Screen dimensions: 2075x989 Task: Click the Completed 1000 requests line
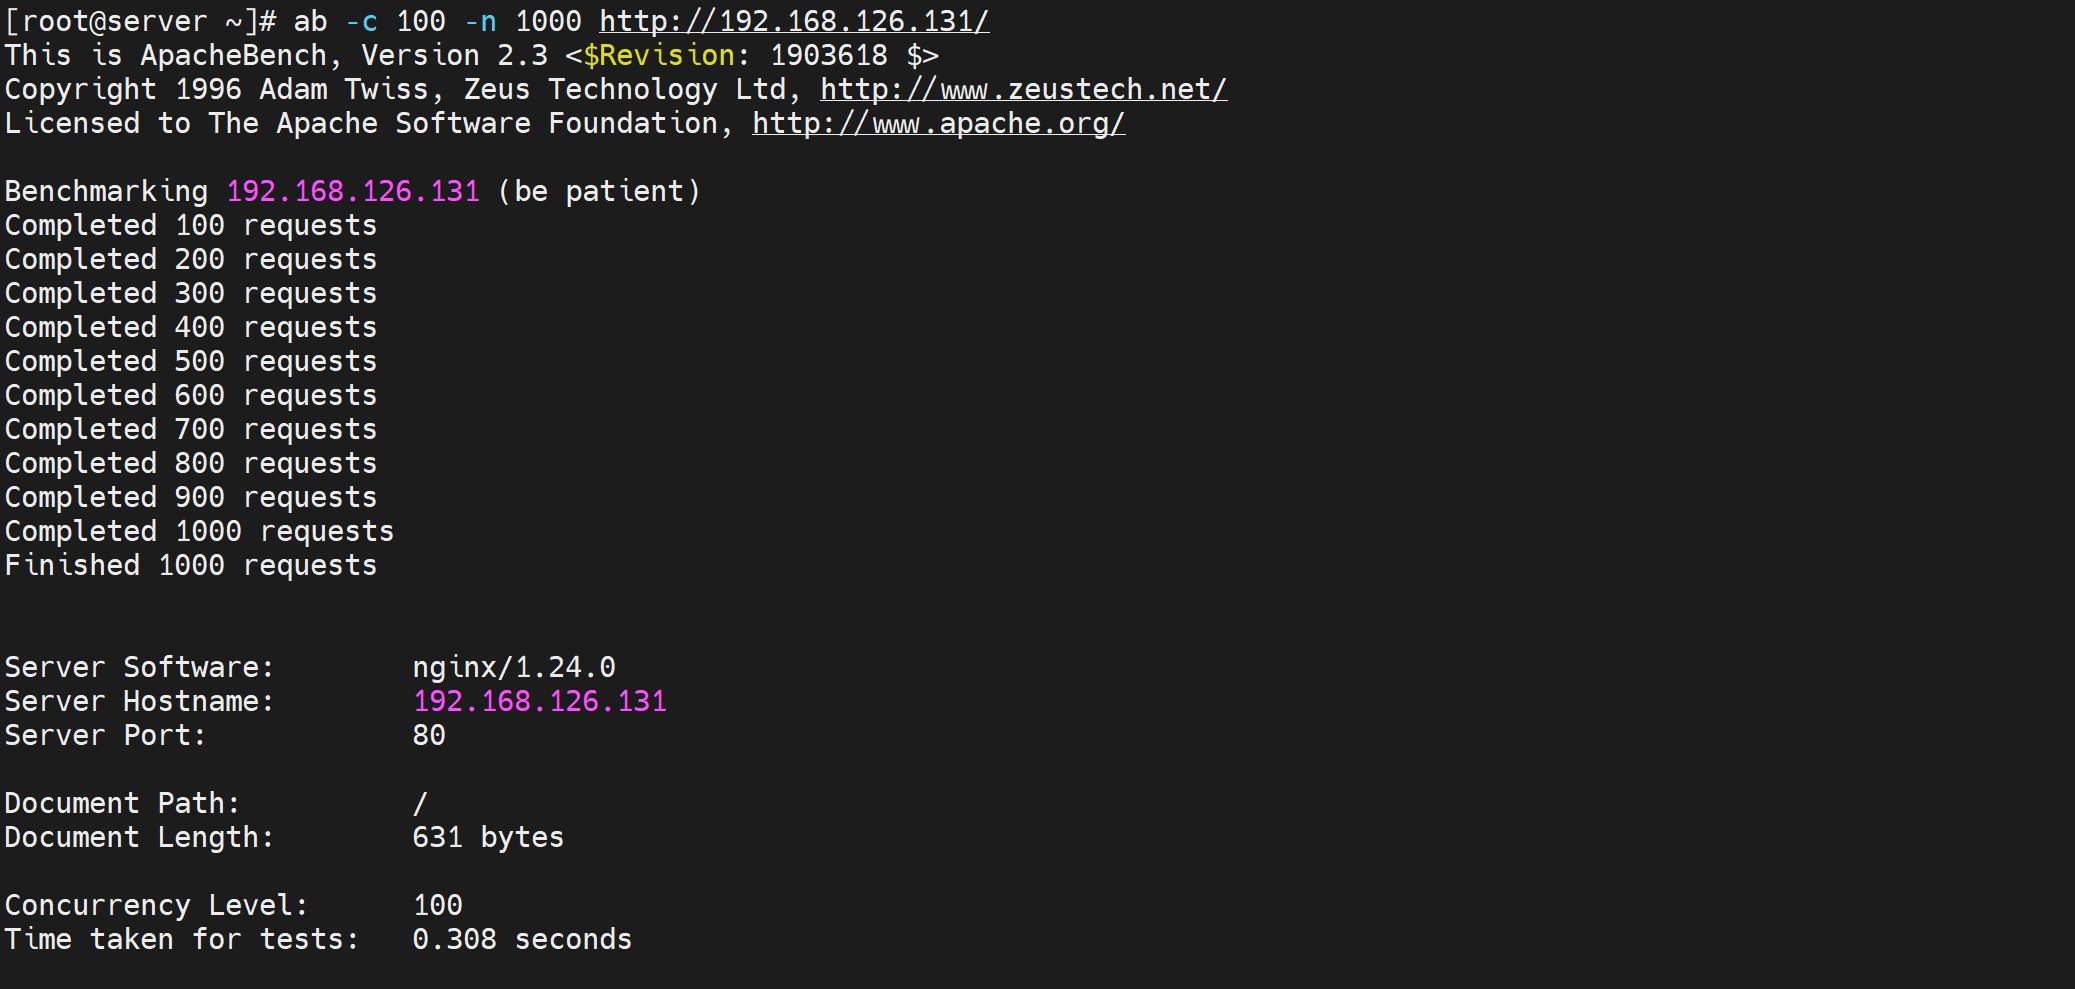[199, 531]
